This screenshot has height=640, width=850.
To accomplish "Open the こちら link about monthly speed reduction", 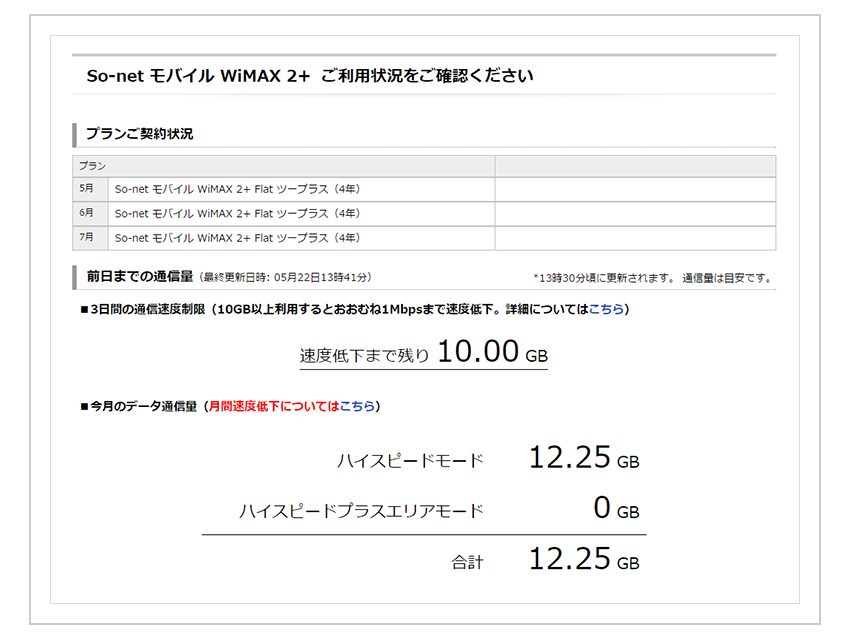I will pos(357,406).
